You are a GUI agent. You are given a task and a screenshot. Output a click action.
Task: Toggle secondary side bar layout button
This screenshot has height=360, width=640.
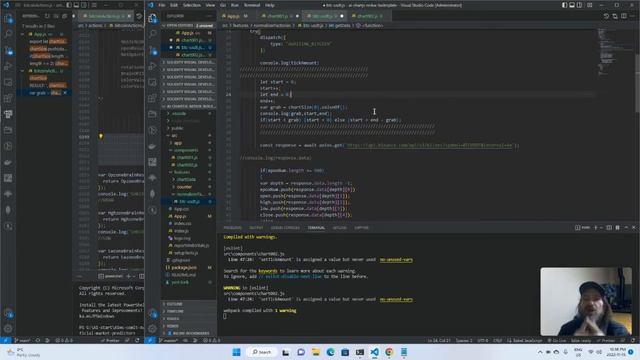click(580, 5)
